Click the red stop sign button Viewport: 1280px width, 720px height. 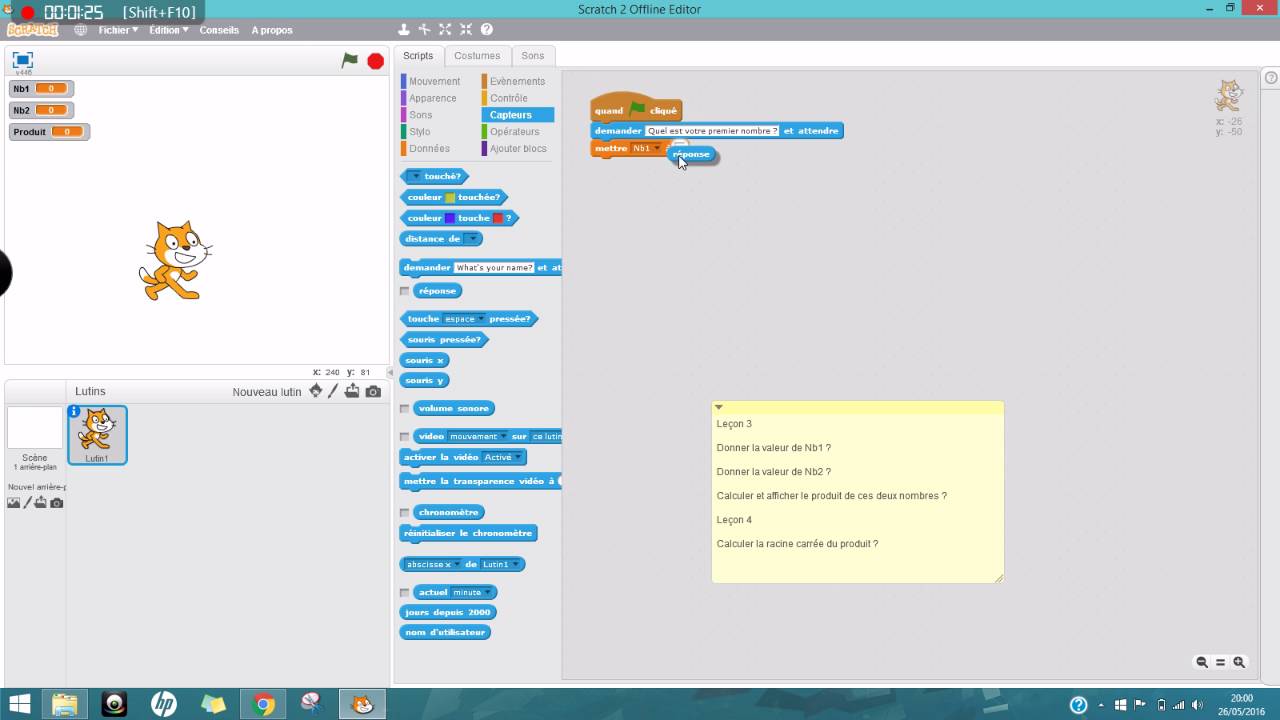376,61
